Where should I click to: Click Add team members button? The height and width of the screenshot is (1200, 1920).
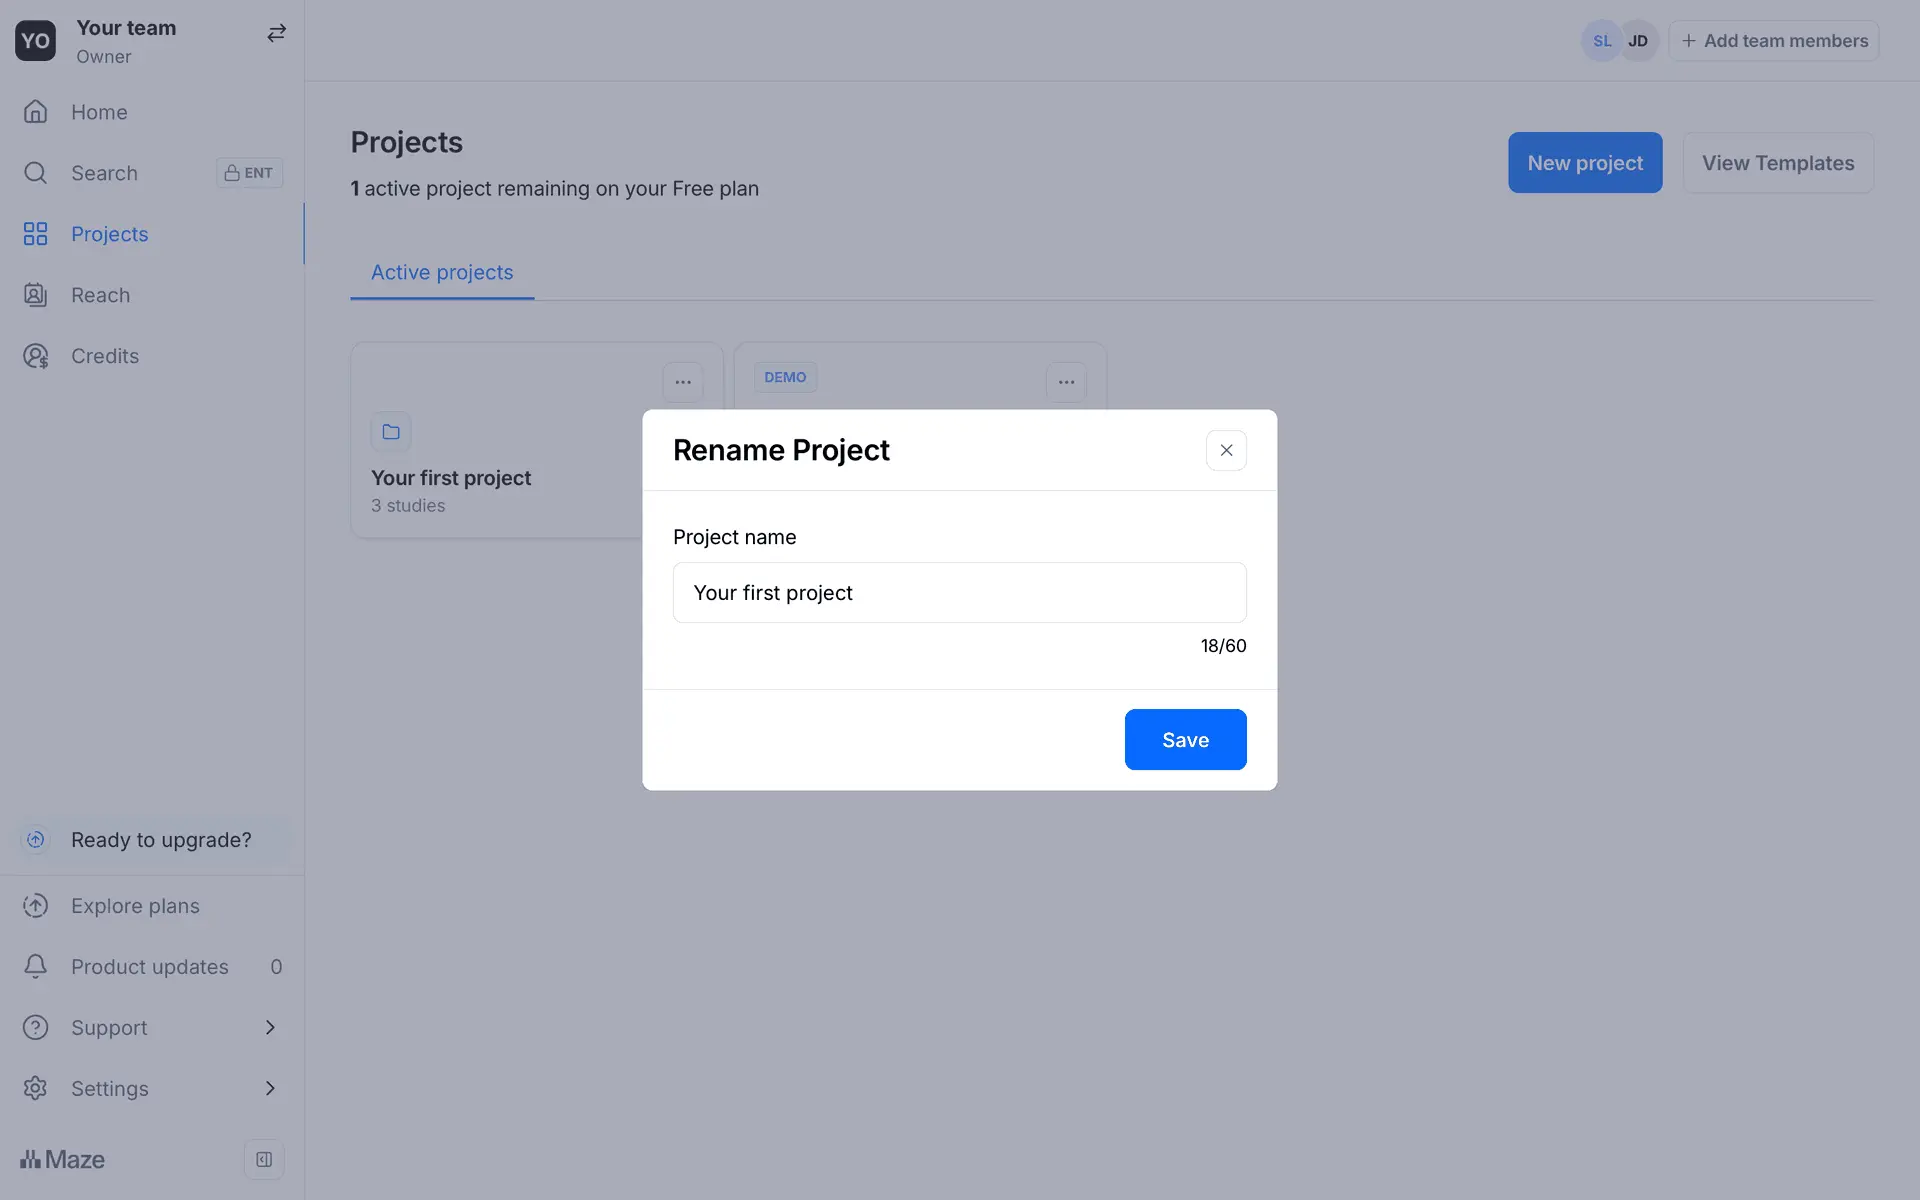1774,41
